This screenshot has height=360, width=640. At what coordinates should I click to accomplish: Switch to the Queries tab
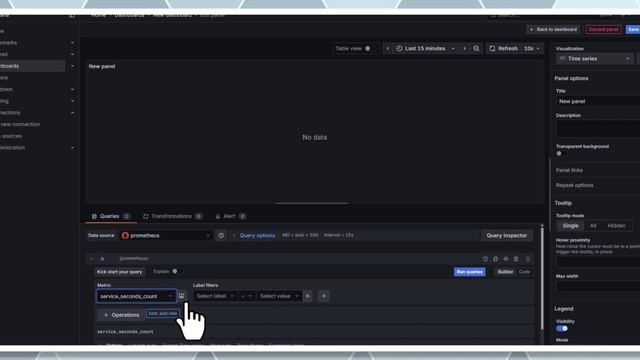pos(111,216)
